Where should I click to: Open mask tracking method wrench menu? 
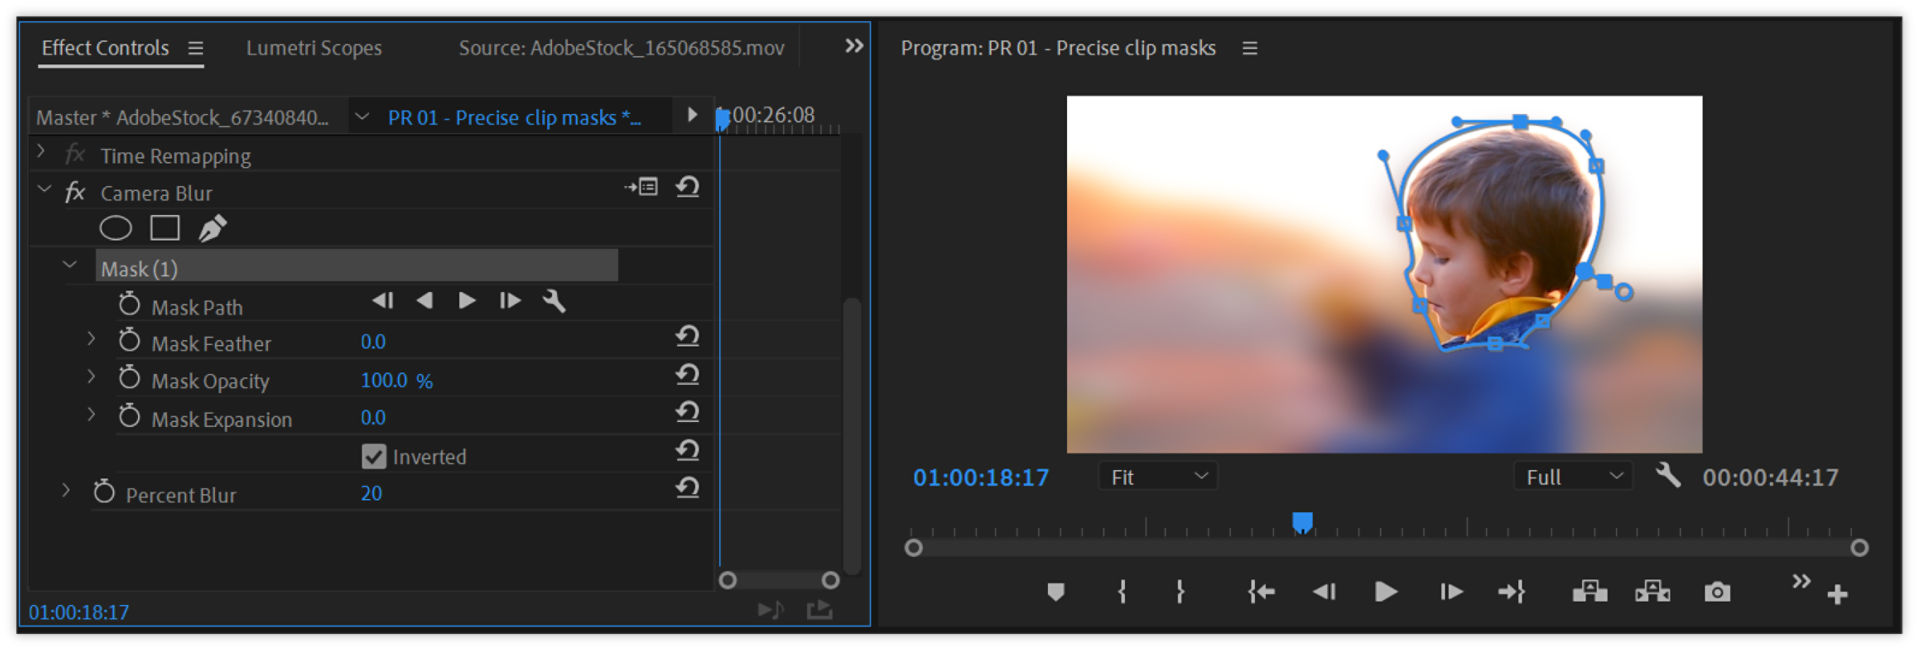(554, 301)
